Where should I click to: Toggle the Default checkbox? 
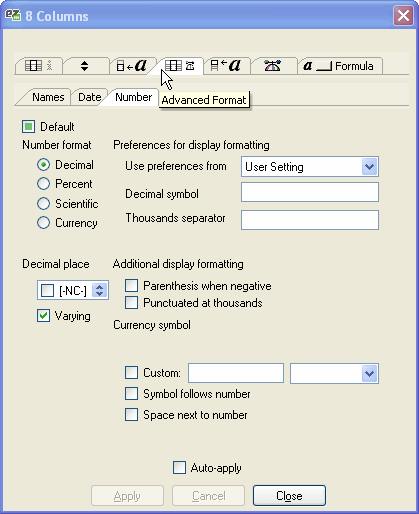[28, 127]
